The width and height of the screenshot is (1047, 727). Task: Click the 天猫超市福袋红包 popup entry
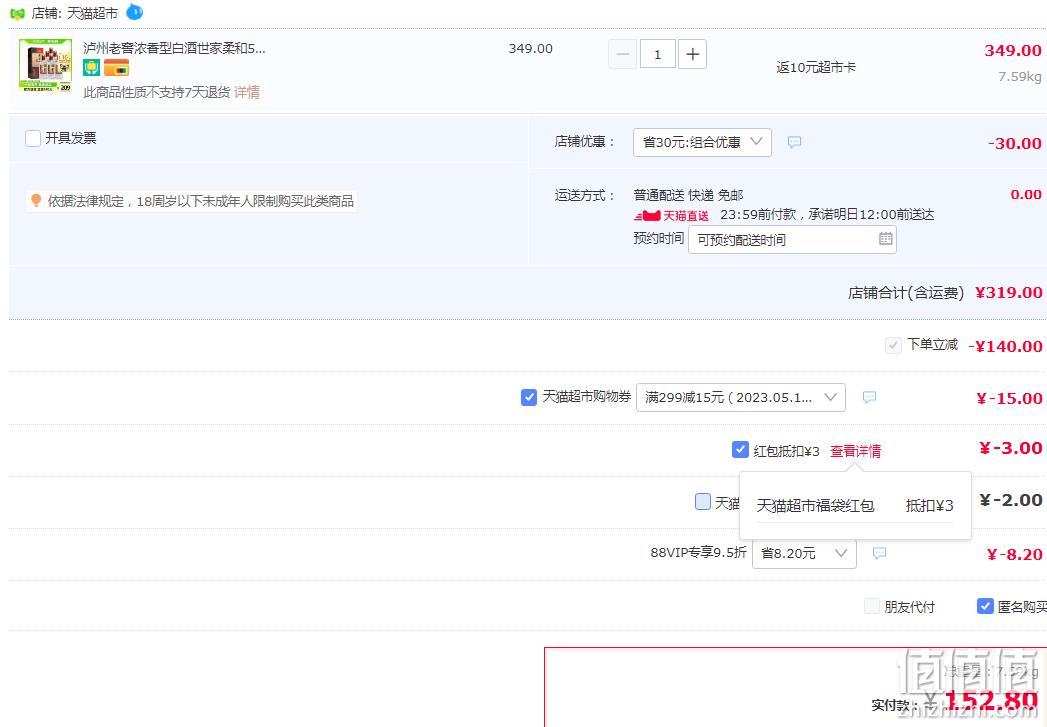point(815,506)
